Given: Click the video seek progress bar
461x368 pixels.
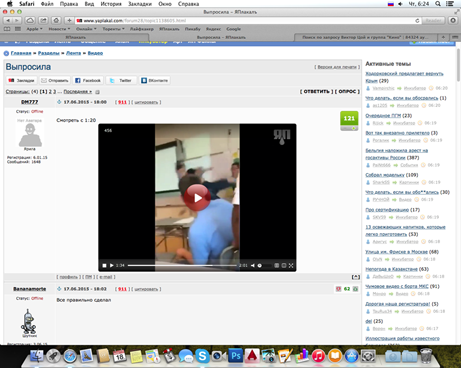Looking at the screenshot, I should pyautogui.click(x=182, y=265).
